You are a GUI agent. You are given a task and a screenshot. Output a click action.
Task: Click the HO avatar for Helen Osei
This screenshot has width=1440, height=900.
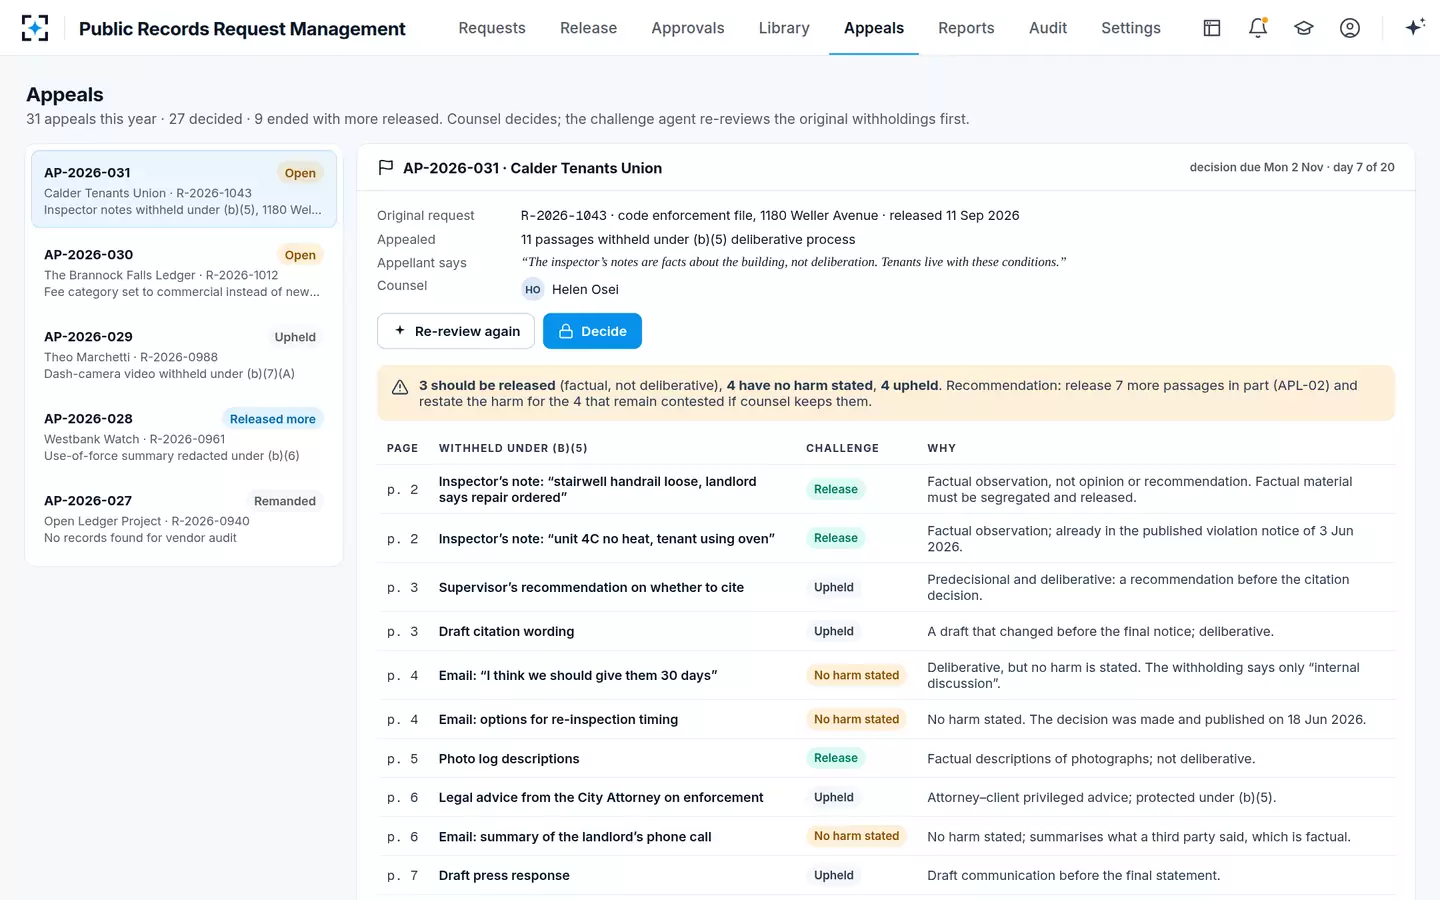533,289
